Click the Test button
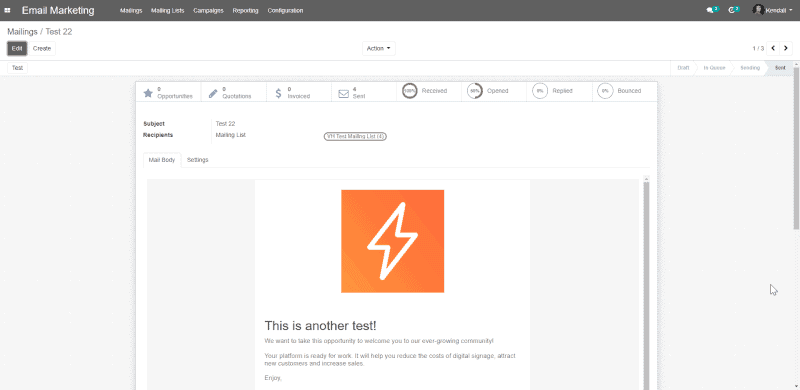This screenshot has width=800, height=390. pyautogui.click(x=17, y=68)
